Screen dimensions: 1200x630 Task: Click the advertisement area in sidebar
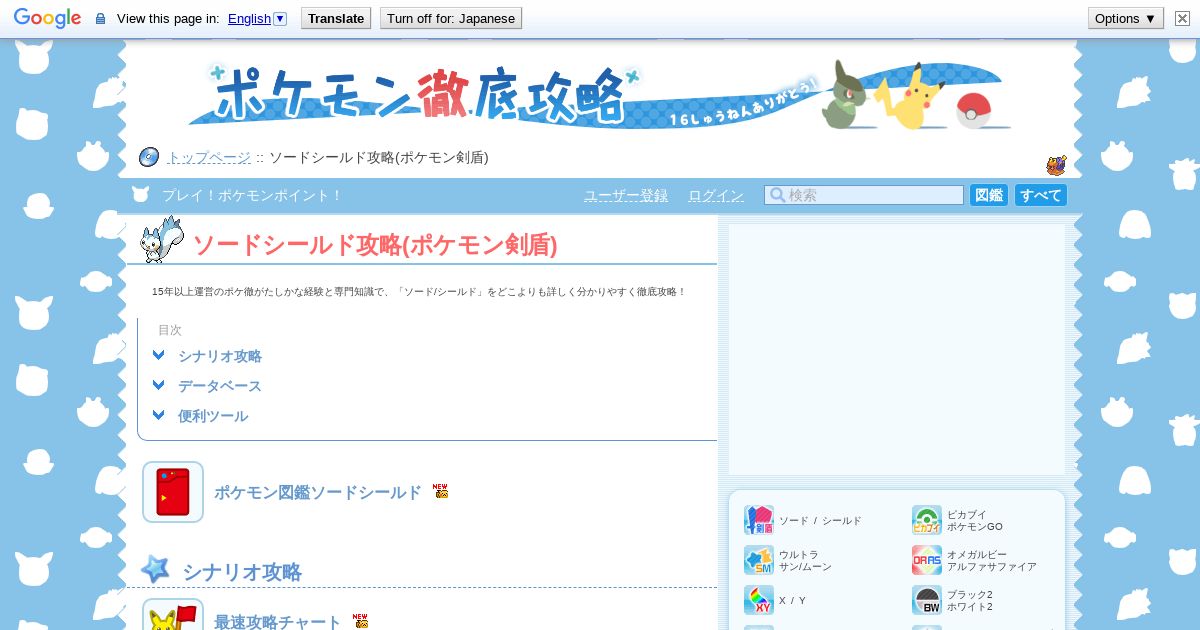click(897, 349)
